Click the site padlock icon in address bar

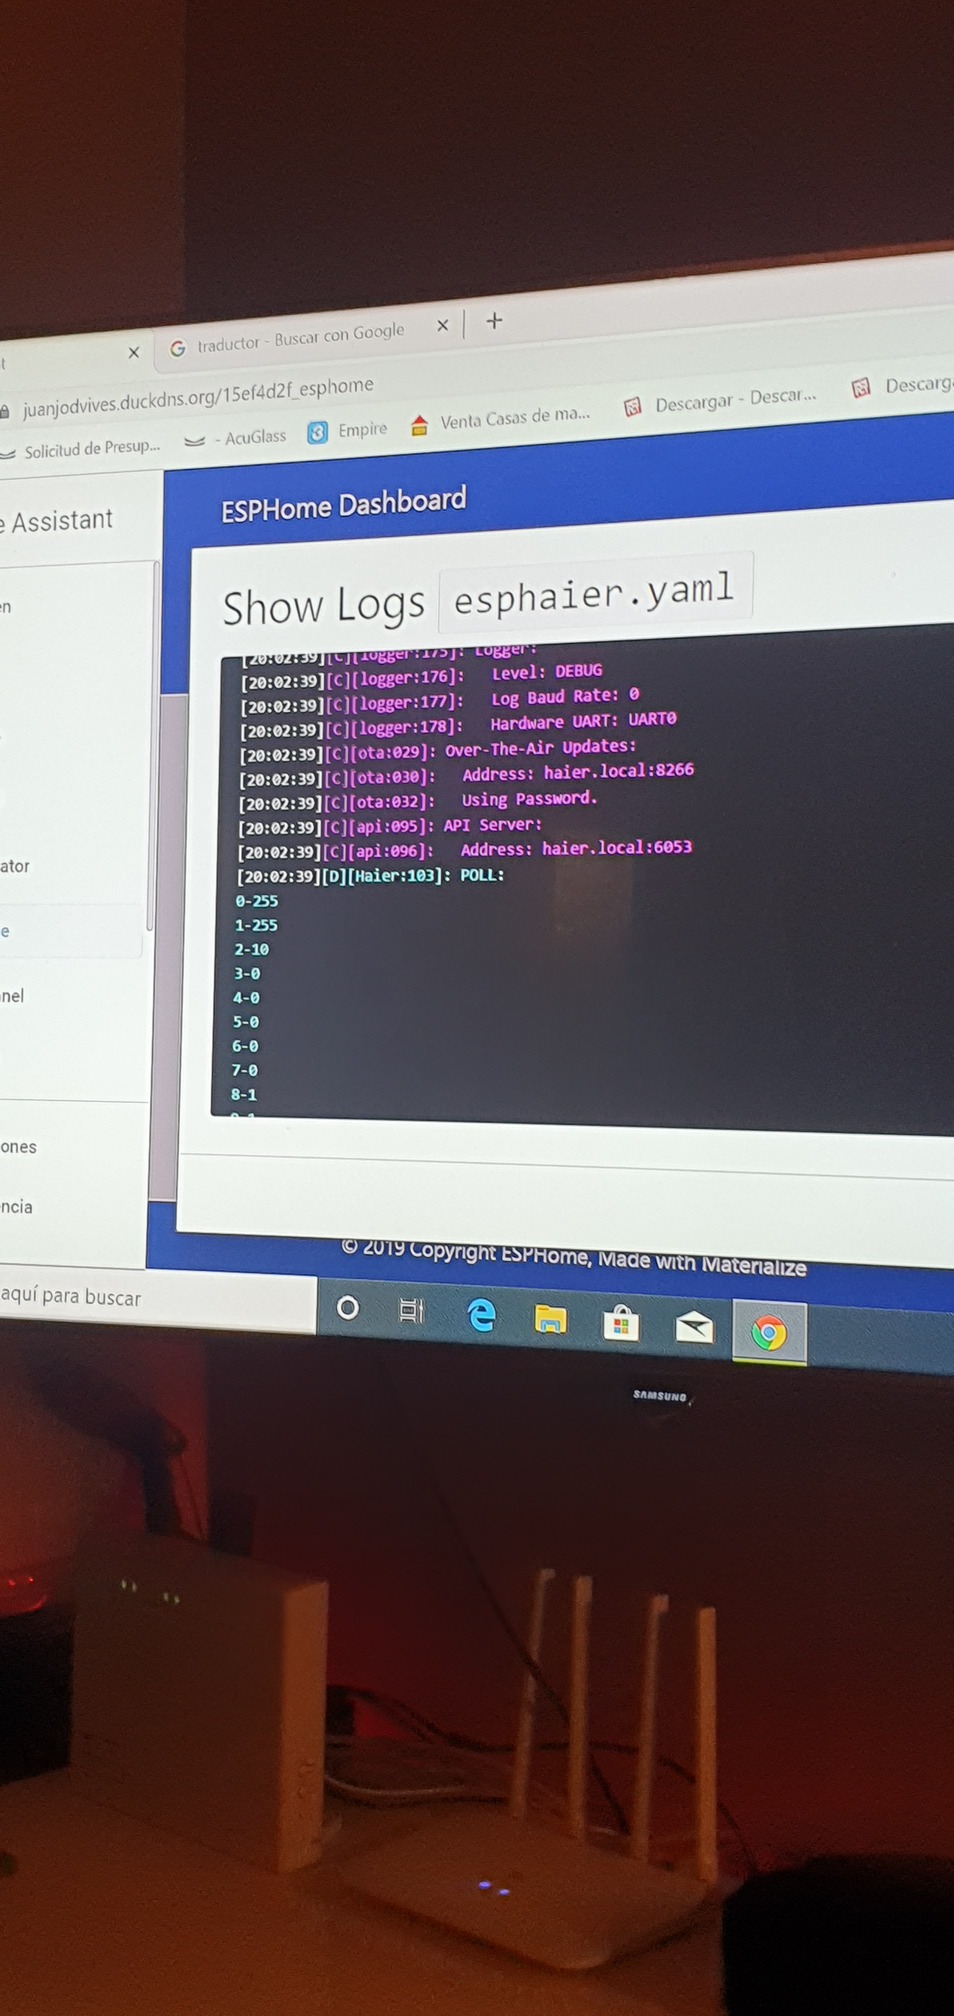pyautogui.click(x=5, y=411)
